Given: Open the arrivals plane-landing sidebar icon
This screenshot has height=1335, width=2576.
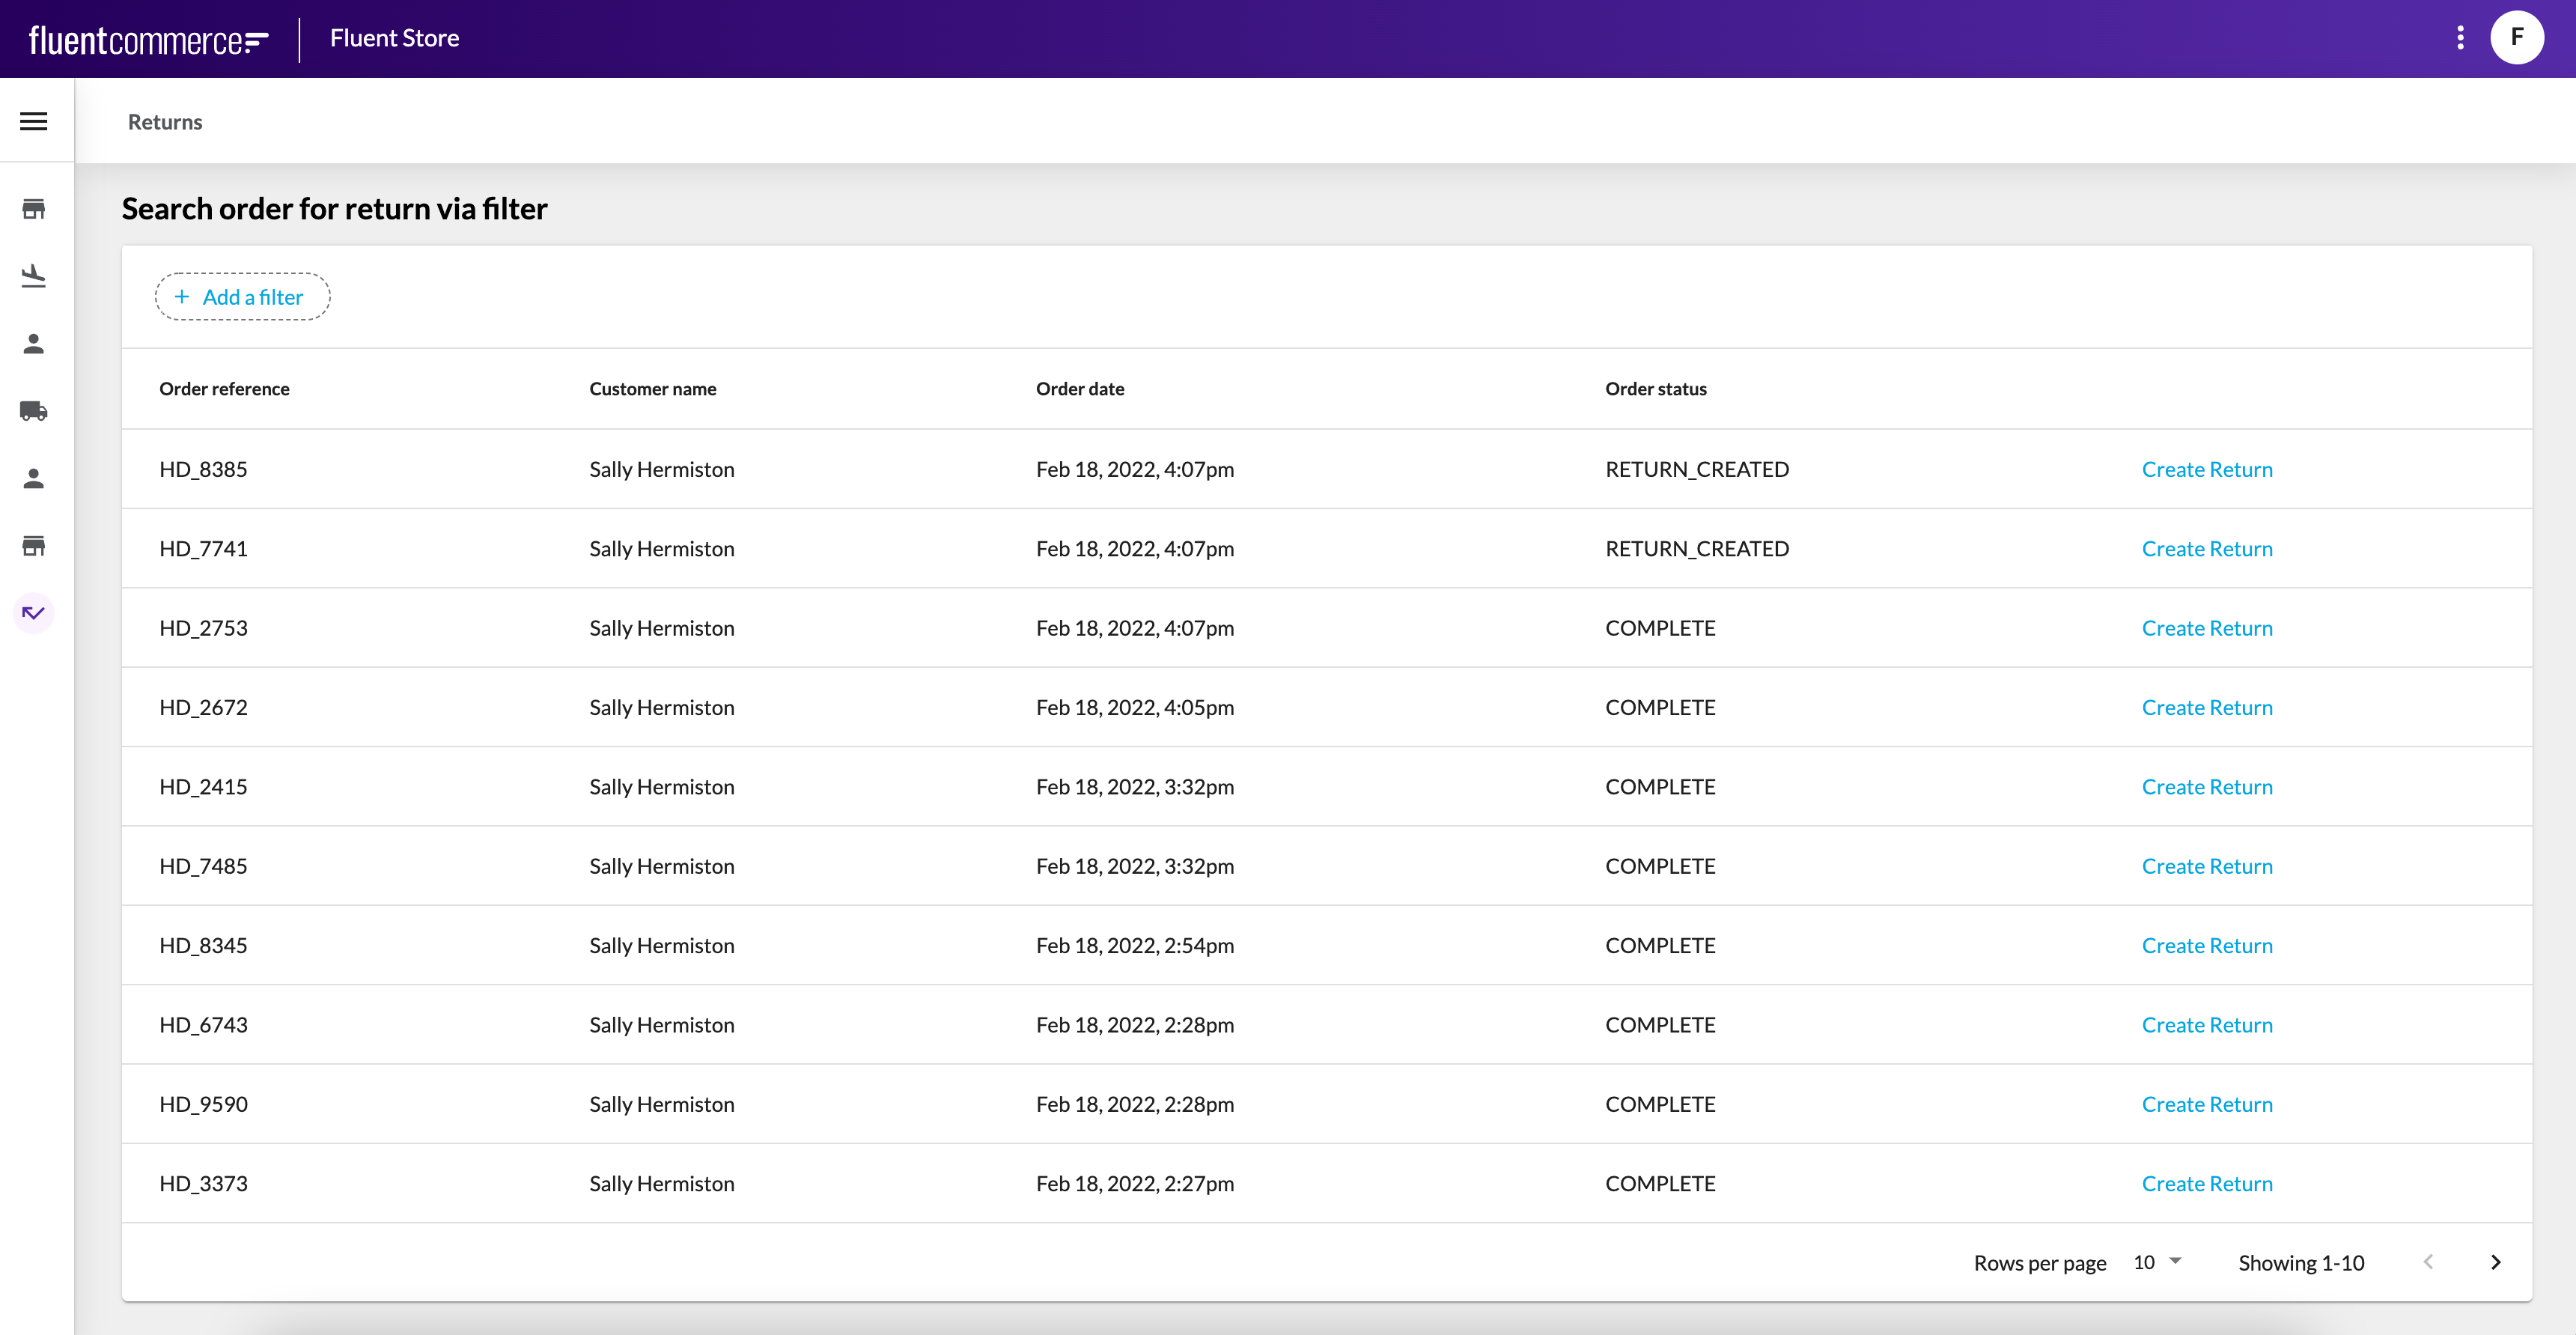Looking at the screenshot, I should pyautogui.click(x=34, y=276).
